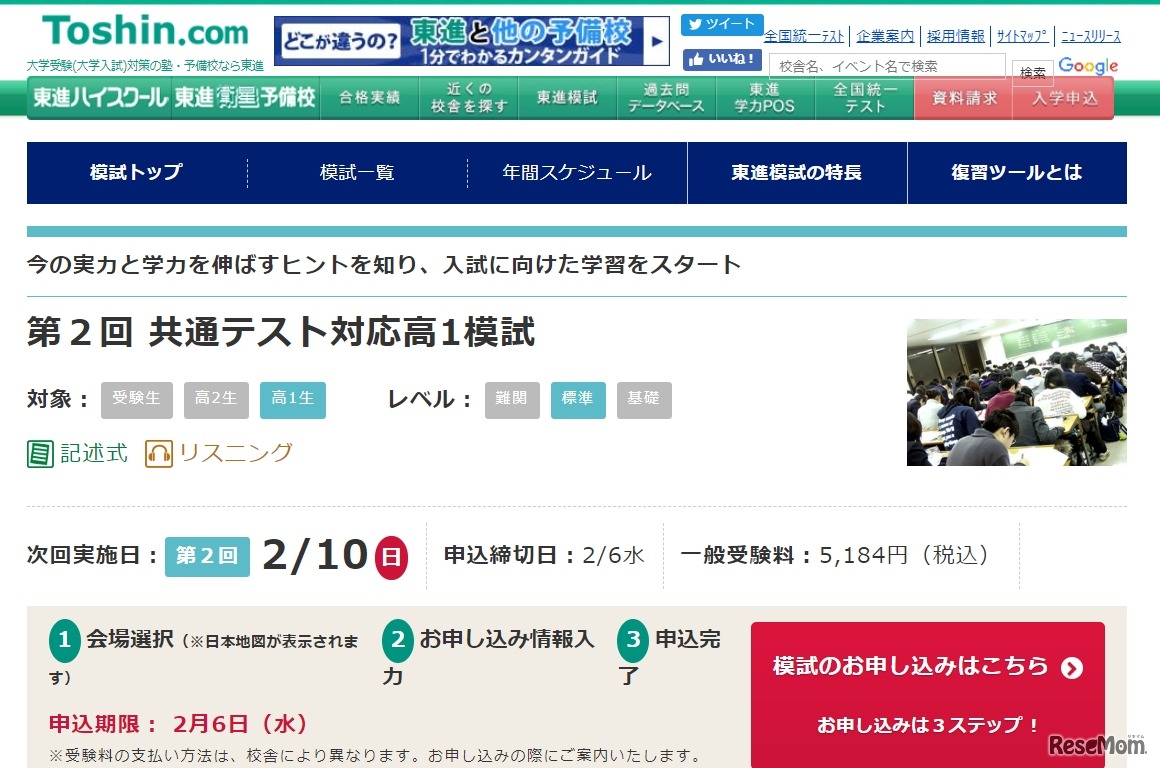Switch to the 模試一覧 tab
This screenshot has width=1160, height=768.
pos(356,172)
